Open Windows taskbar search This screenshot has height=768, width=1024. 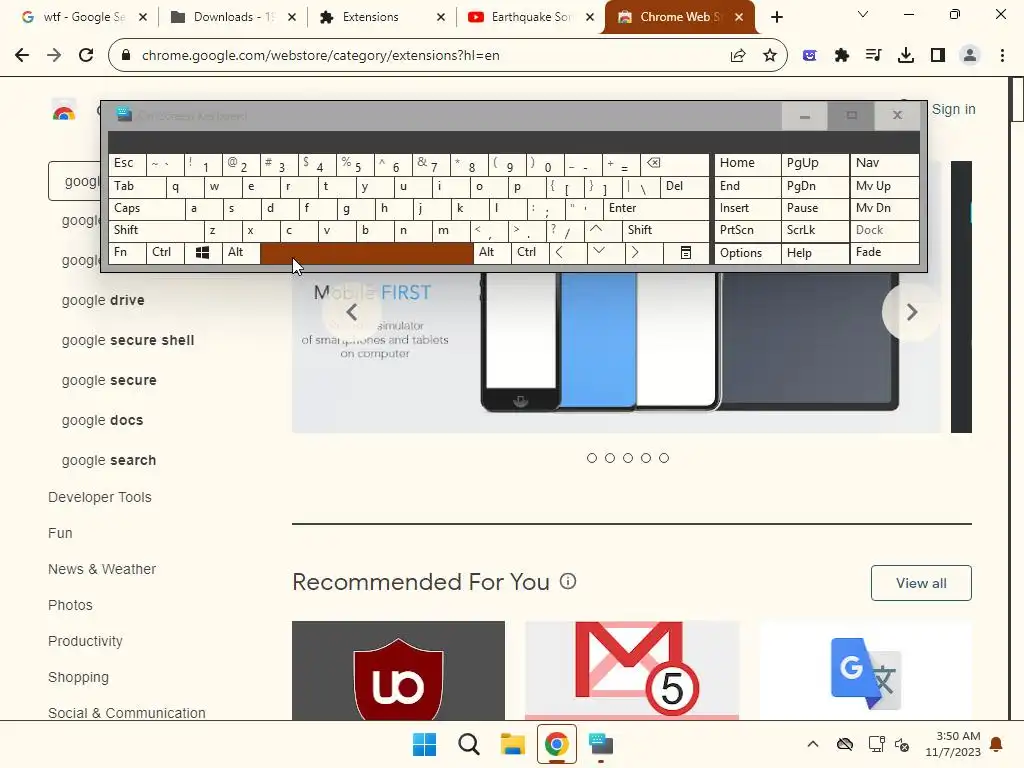coord(469,744)
